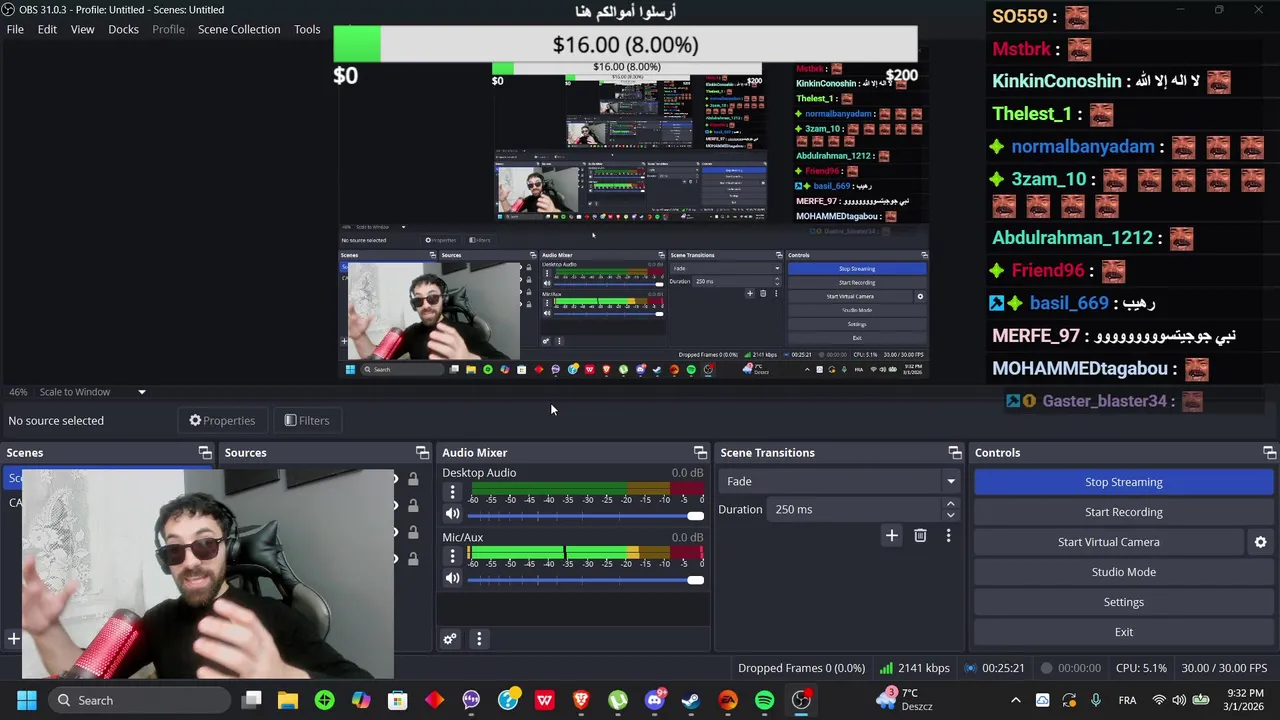This screenshot has width=1280, height=720.
Task: Toggle the bottom source lock
Action: pyautogui.click(x=413, y=559)
